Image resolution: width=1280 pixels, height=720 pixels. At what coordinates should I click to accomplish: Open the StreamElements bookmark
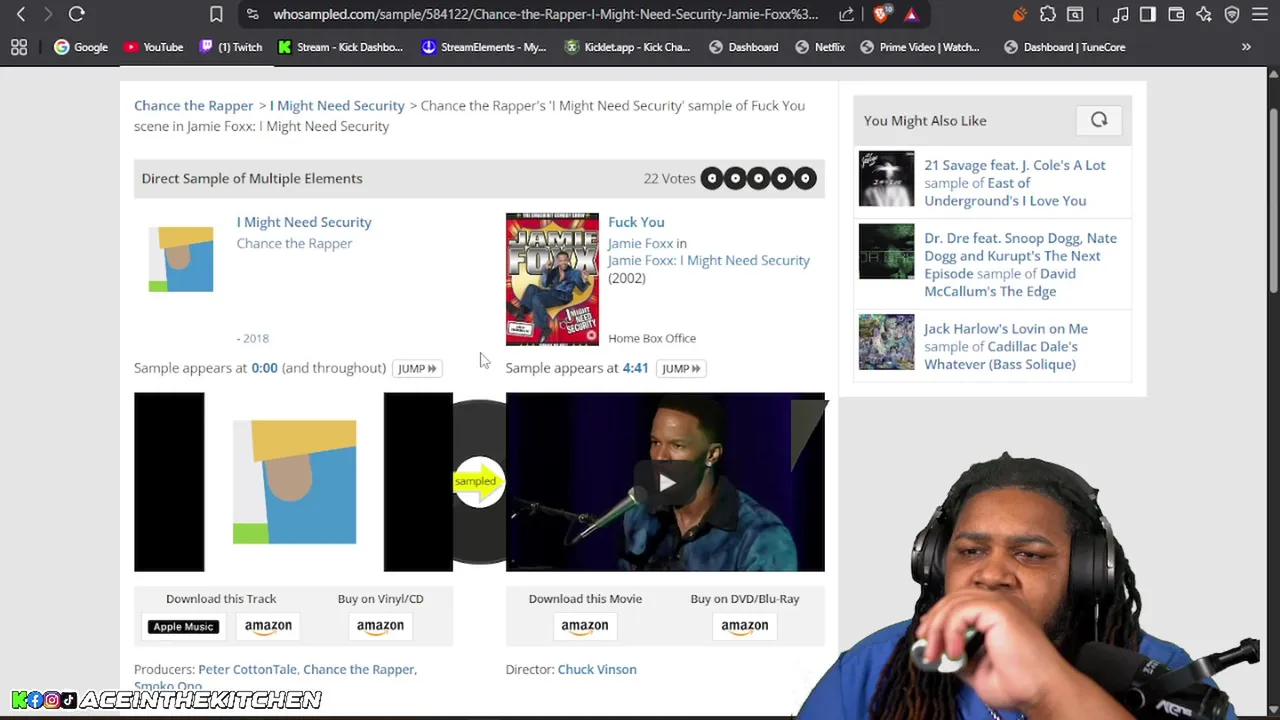click(x=484, y=47)
